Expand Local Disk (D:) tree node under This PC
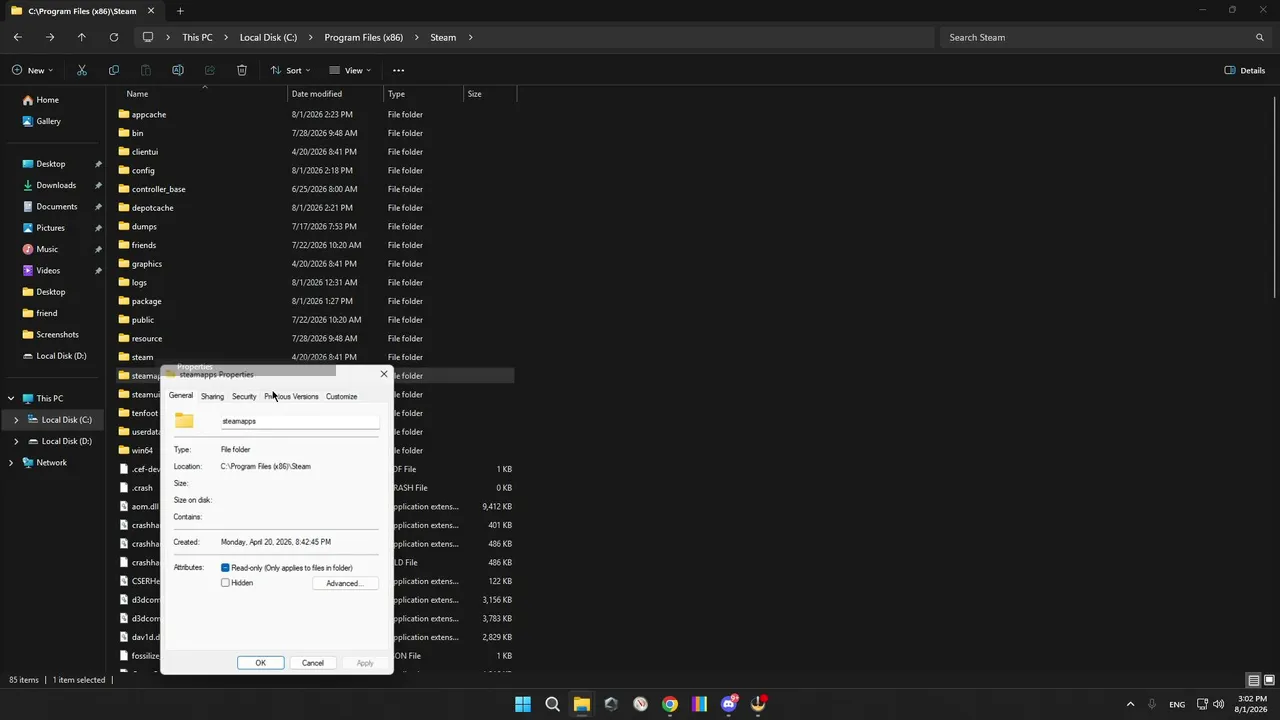Viewport: 1280px width, 720px height. 16,441
